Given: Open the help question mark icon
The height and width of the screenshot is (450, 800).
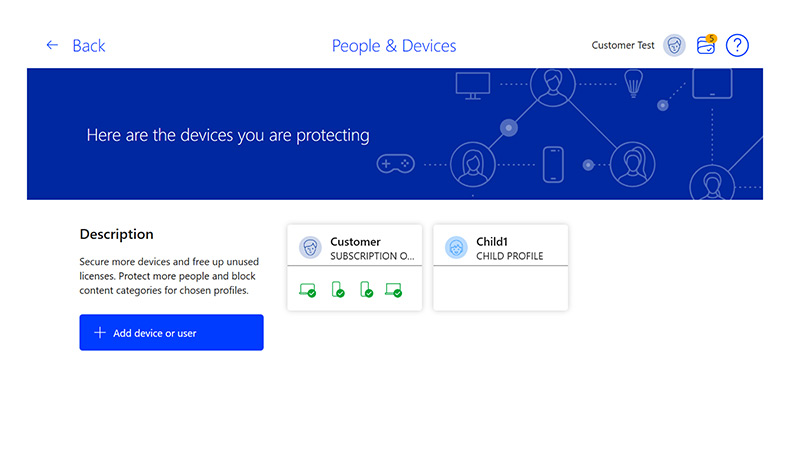Looking at the screenshot, I should click(737, 45).
